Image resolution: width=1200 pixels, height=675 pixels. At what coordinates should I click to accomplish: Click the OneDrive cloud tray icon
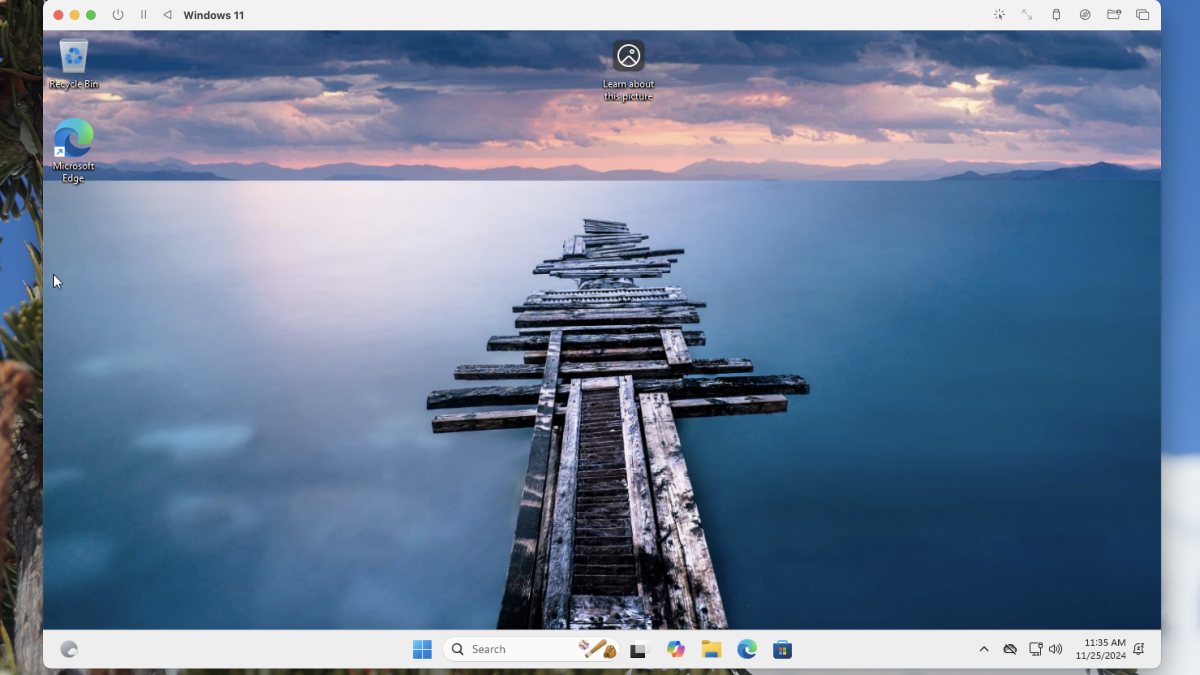(1010, 649)
